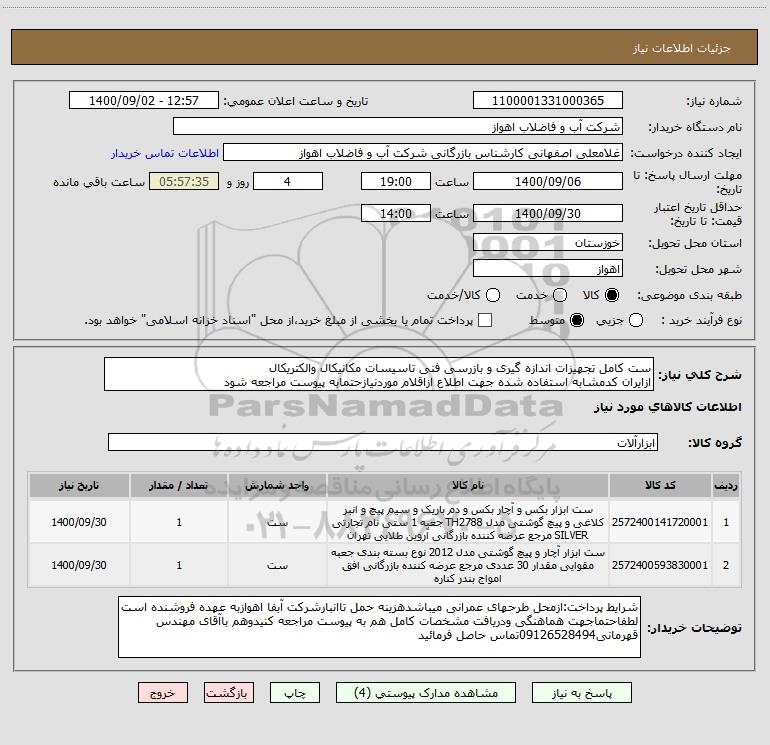The width and height of the screenshot is (770, 745).
Task: Click the 'ردیف' column header
Action: click(726, 485)
